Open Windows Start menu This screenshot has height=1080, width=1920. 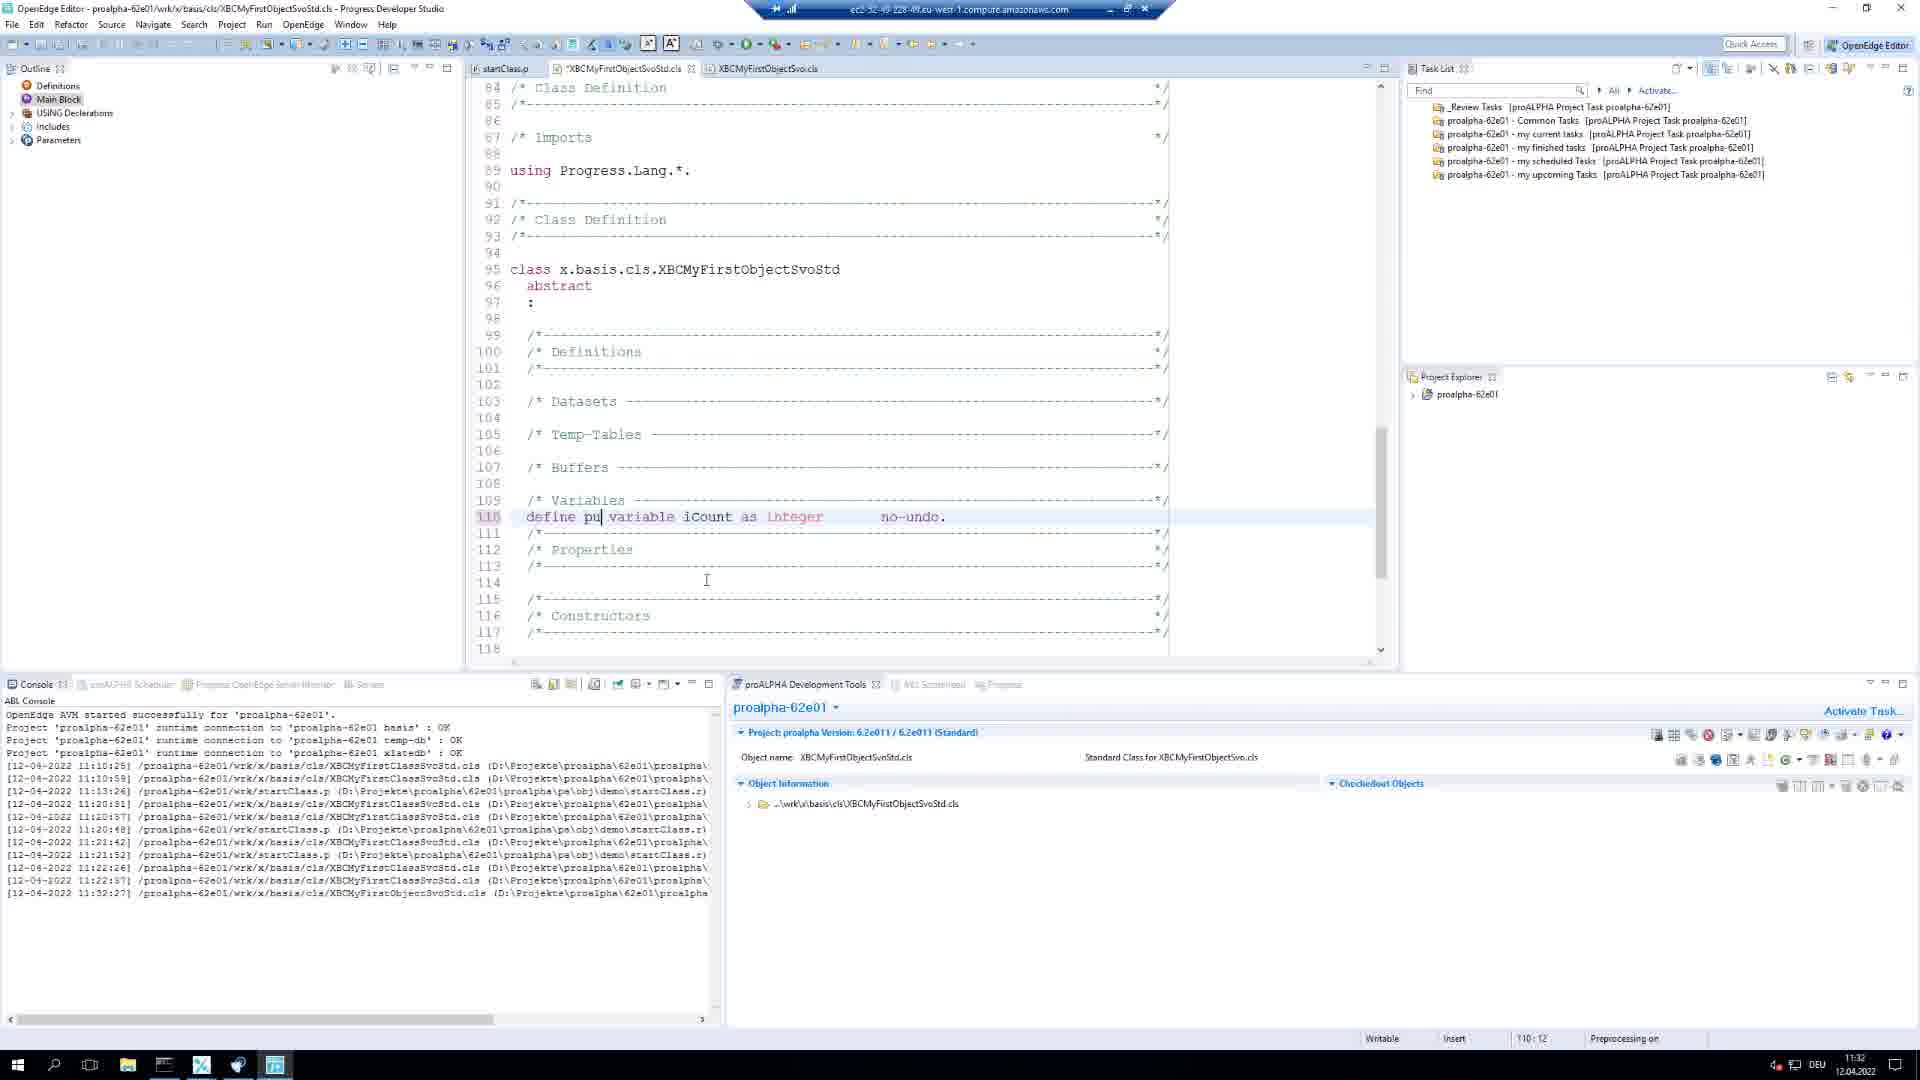pyautogui.click(x=17, y=1065)
